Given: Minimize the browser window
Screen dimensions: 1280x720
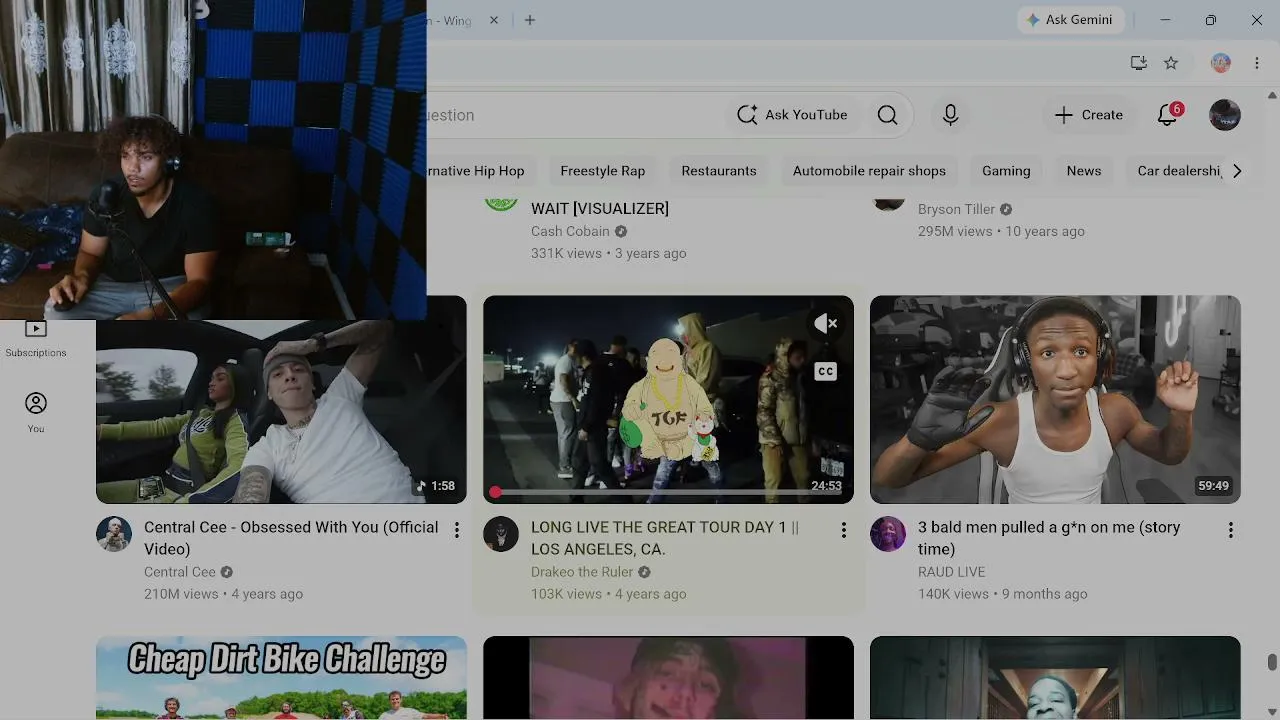Looking at the screenshot, I should coord(1165,20).
